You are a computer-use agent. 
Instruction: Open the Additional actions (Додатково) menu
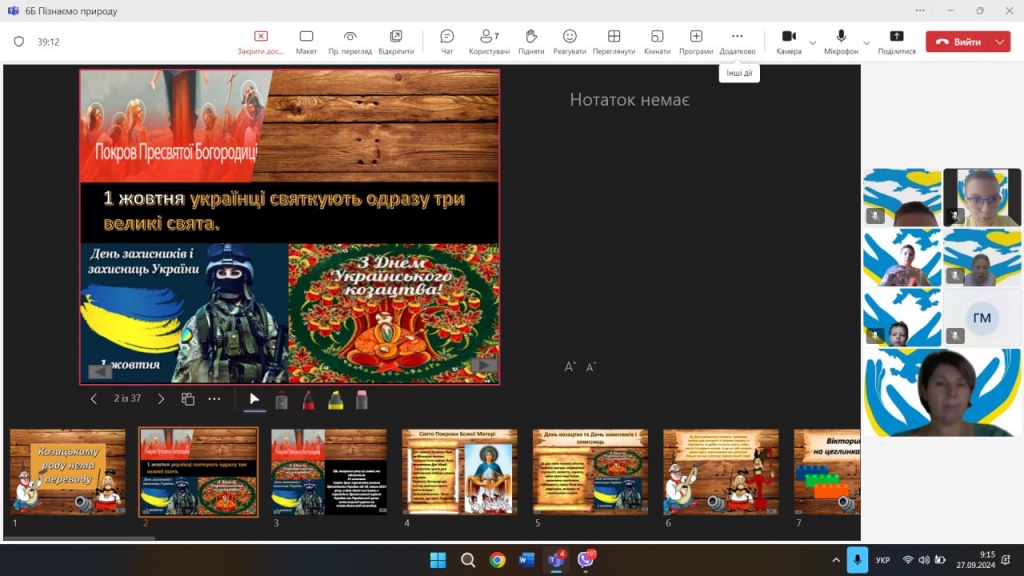click(x=737, y=41)
